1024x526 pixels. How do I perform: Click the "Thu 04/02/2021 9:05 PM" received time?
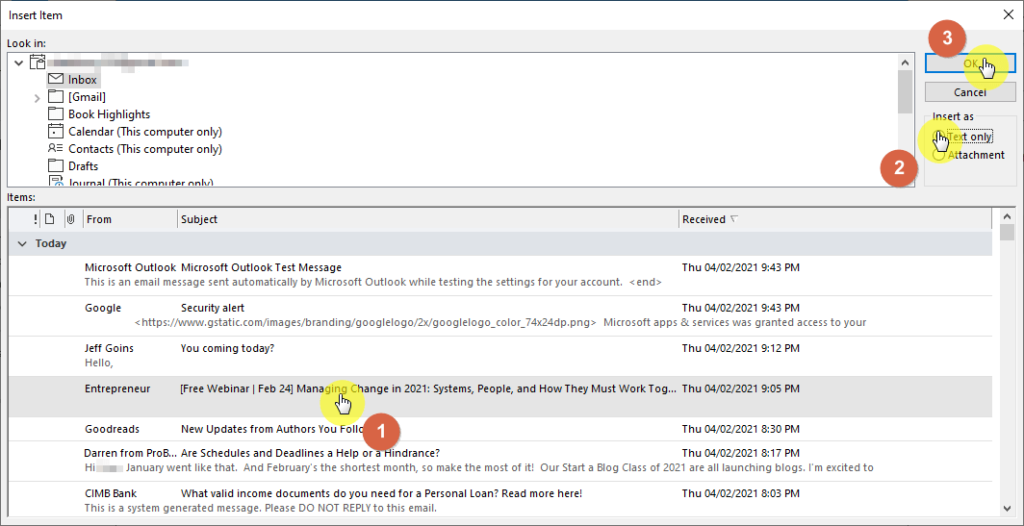click(741, 389)
